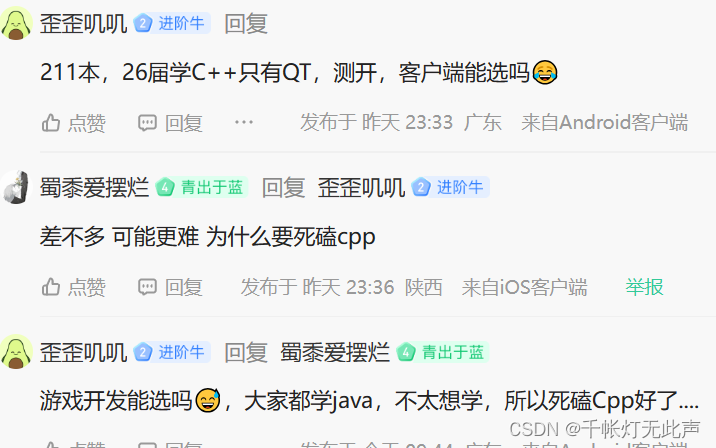The height and width of the screenshot is (448, 716).
Task: Open username 歪歪叽叽 on first comment
Action: [83, 23]
